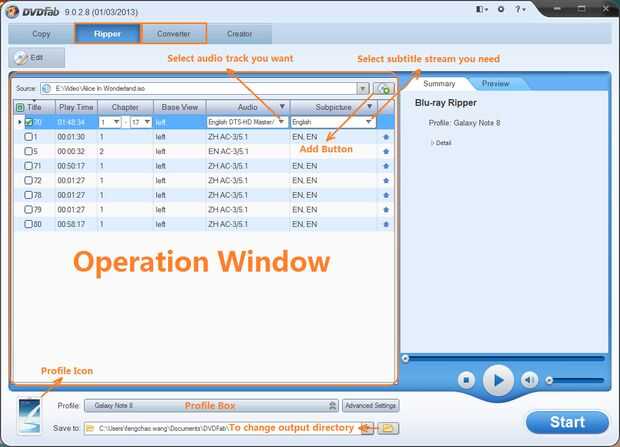Open the help question mark menu
This screenshot has height=447, width=620.
tap(520, 9)
